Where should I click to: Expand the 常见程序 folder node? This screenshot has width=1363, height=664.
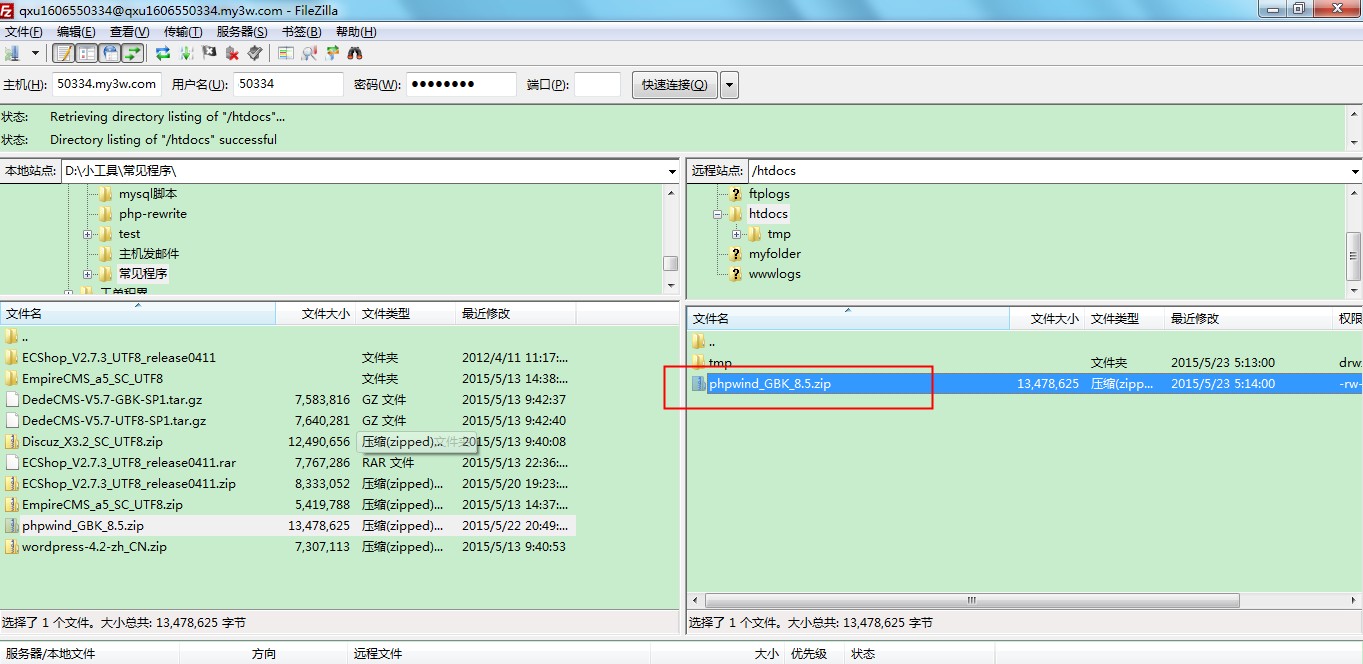click(x=88, y=274)
